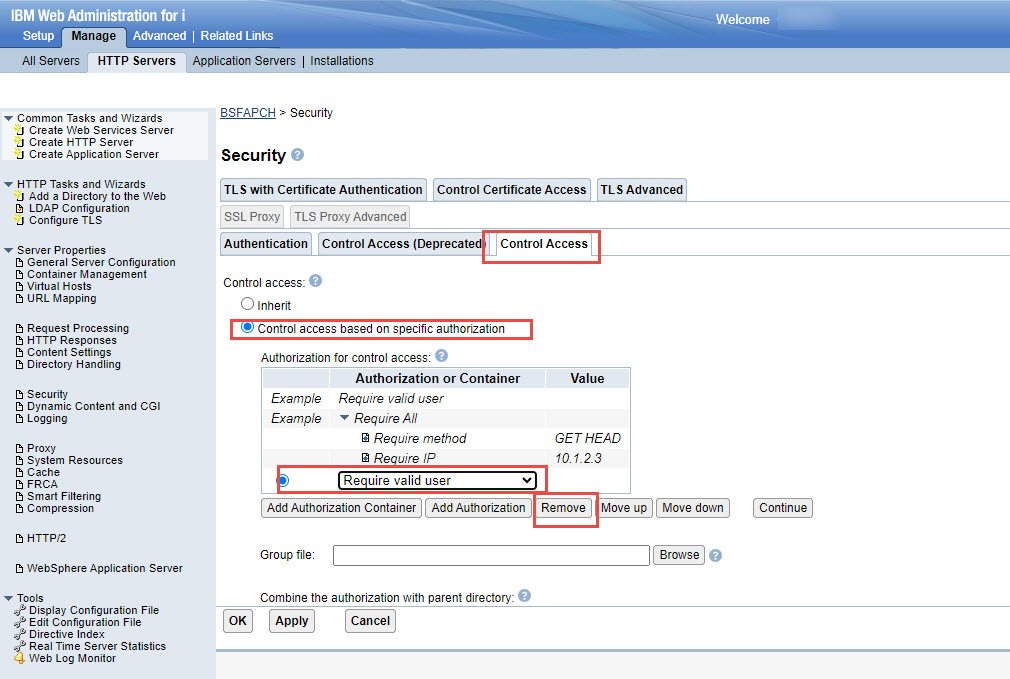The height and width of the screenshot is (679, 1010).
Task: Click the Create Application Server wizard icon
Action: (x=19, y=154)
